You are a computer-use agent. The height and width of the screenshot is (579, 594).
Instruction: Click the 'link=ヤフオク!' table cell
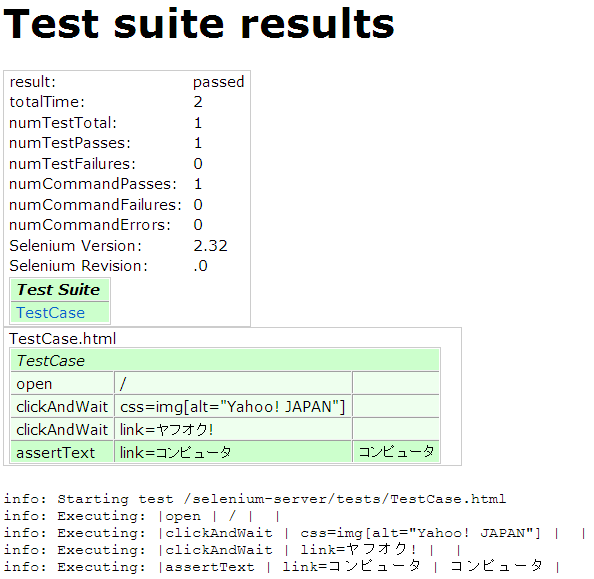pos(233,429)
